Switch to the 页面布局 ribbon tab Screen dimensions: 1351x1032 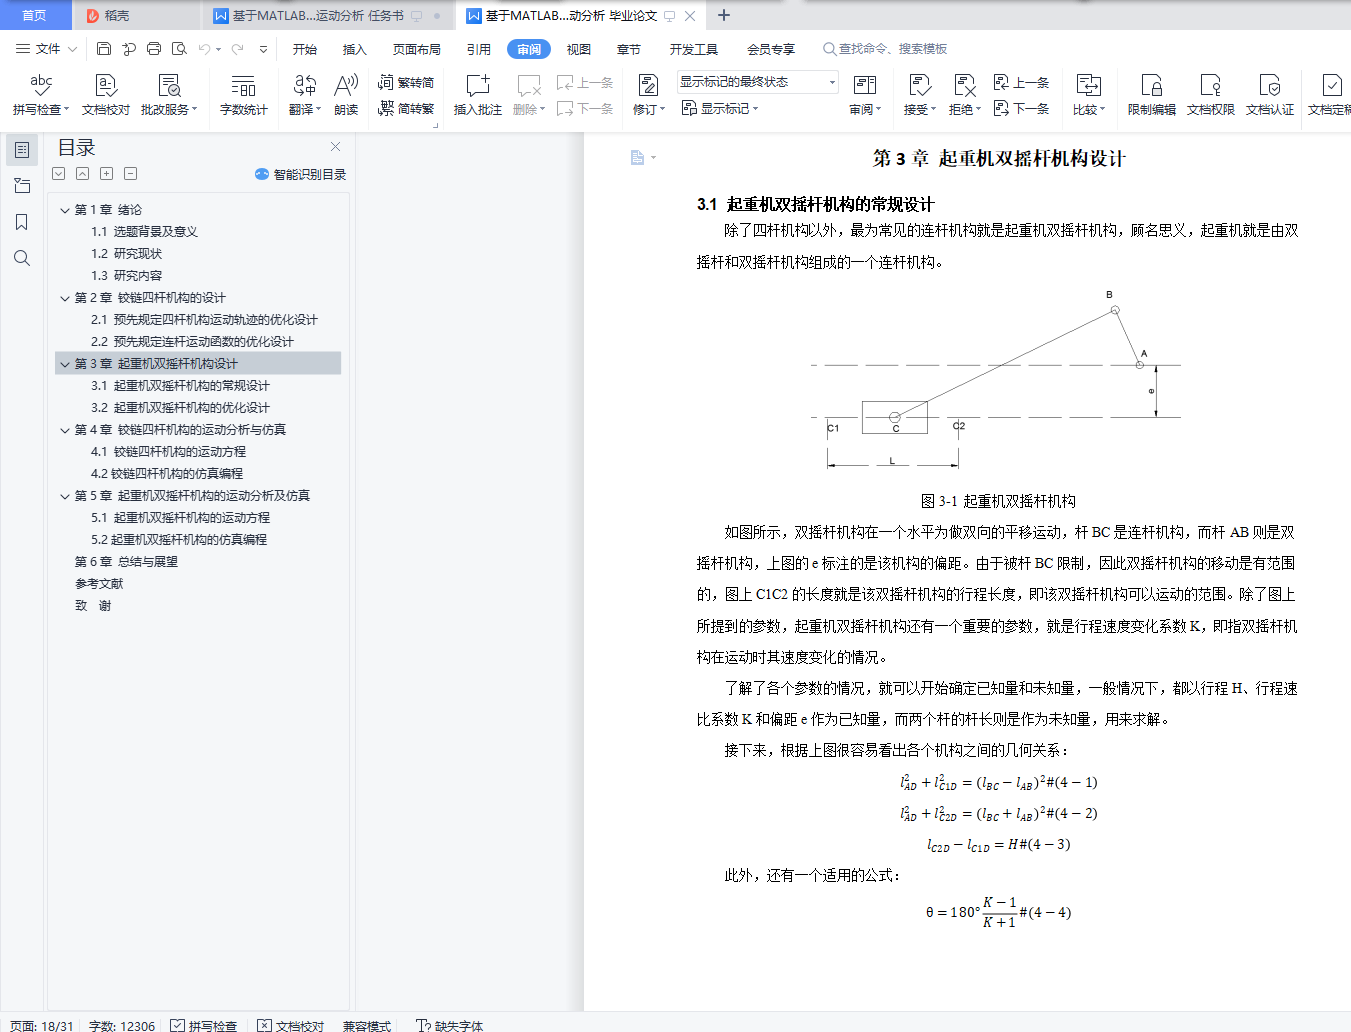click(x=417, y=49)
